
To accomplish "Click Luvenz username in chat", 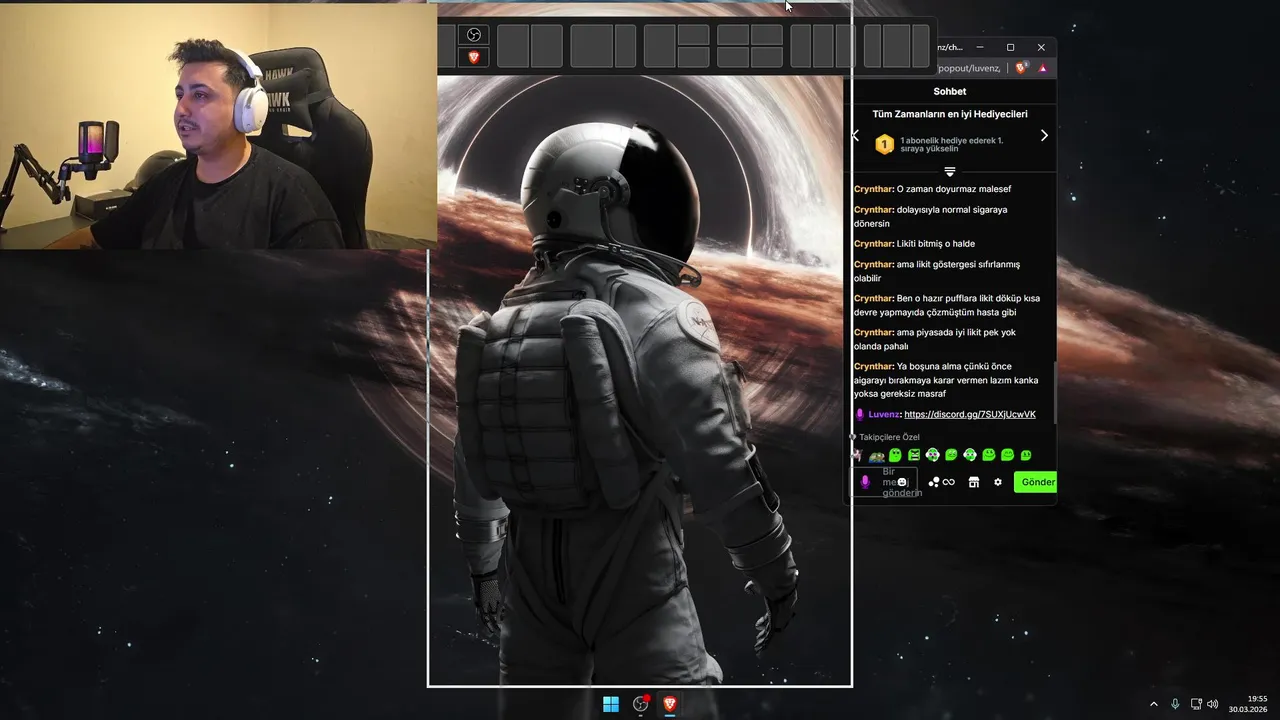I will click(x=884, y=414).
